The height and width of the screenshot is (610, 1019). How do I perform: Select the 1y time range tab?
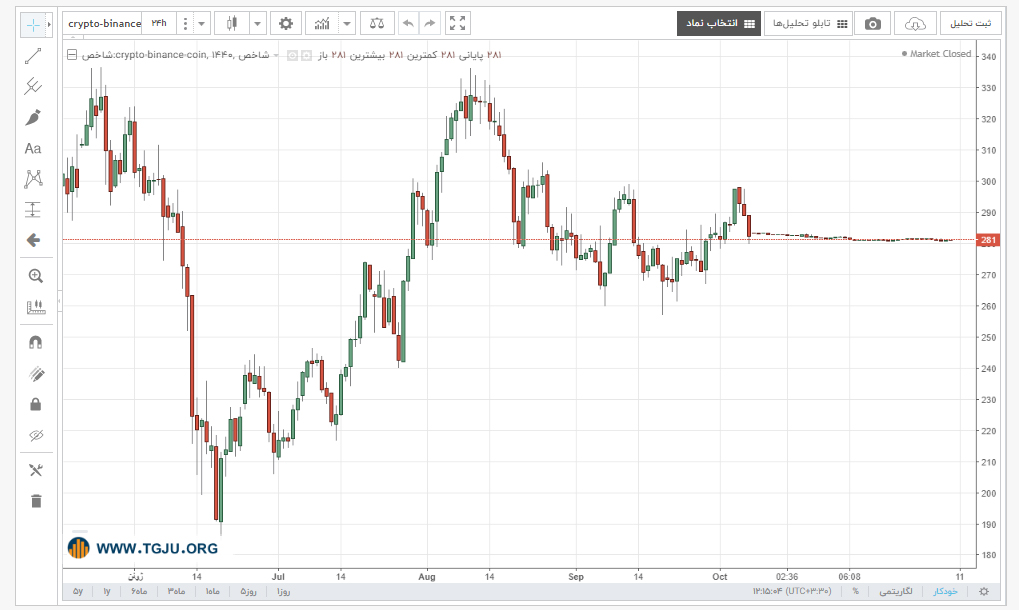tap(107, 591)
